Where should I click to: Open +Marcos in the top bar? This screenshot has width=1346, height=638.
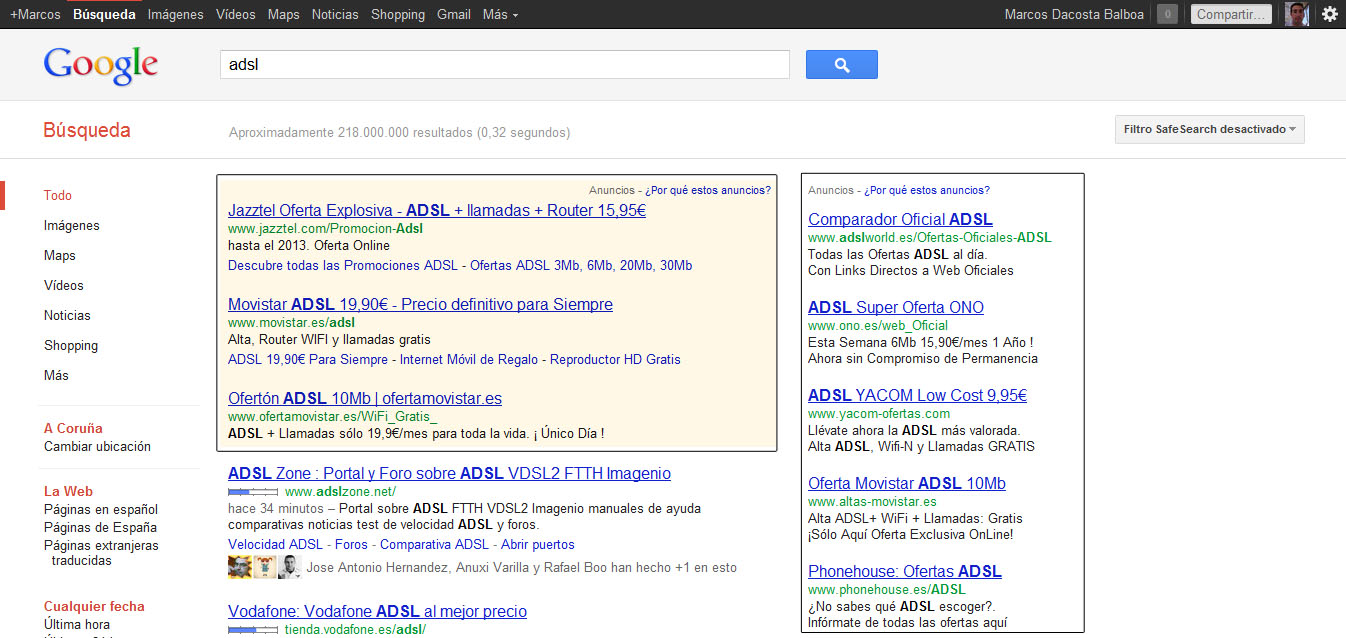(35, 14)
